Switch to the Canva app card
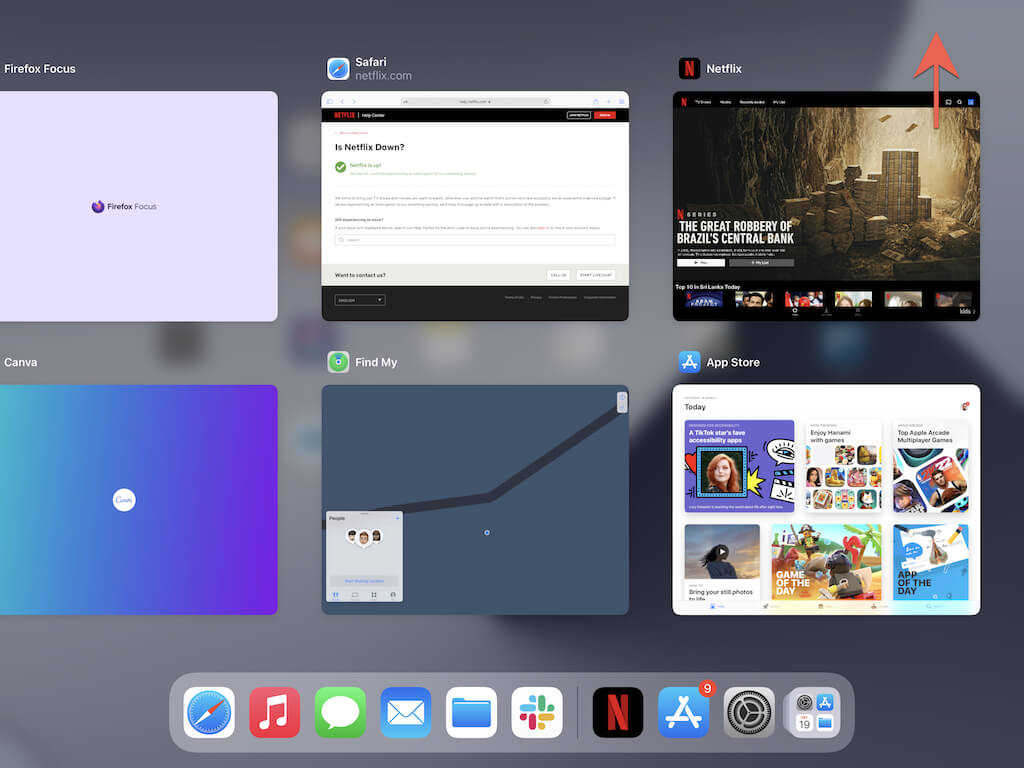 138,500
